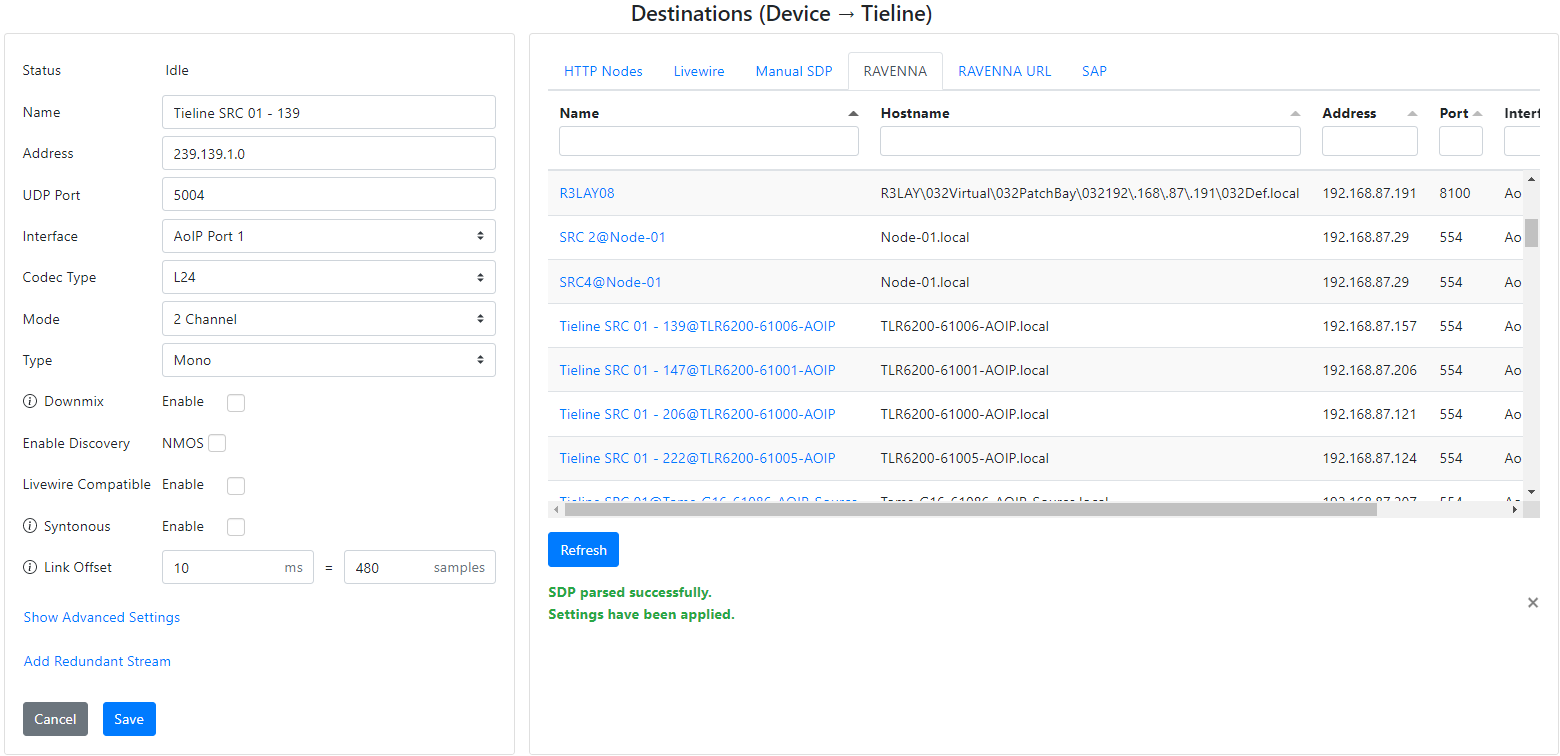Viewport: 1560px width, 756px height.
Task: Enable the Downmix checkbox
Action: point(236,403)
